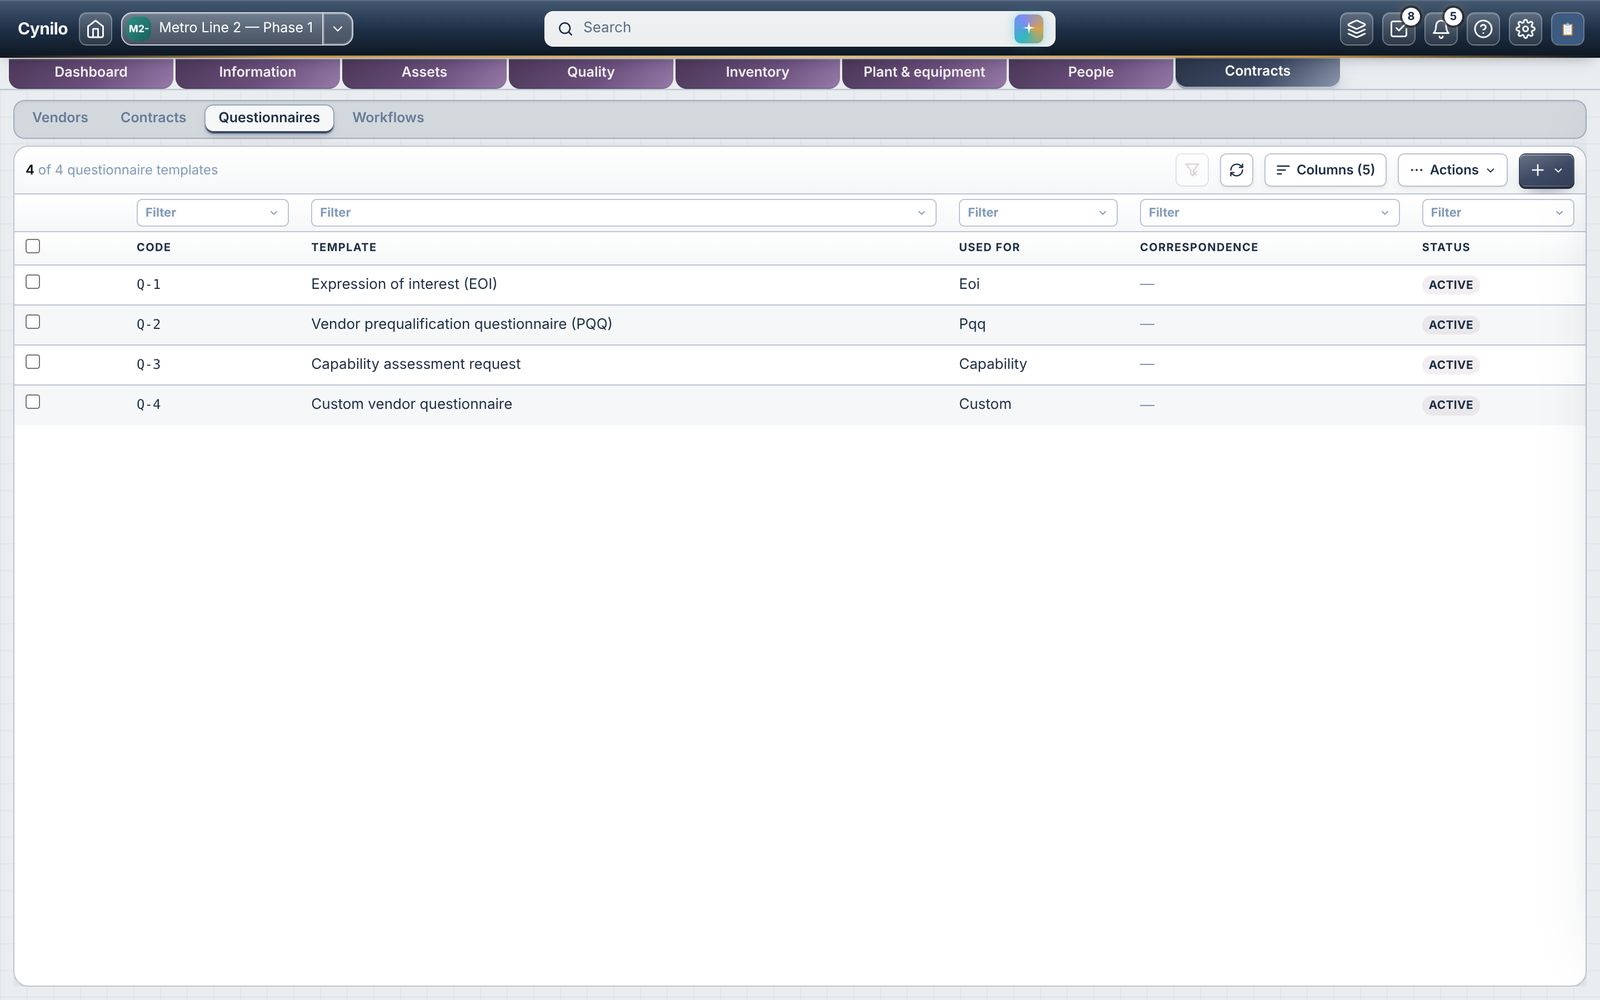Open the Template column filter dropdown
Image resolution: width=1600 pixels, height=1000 pixels.
point(623,212)
